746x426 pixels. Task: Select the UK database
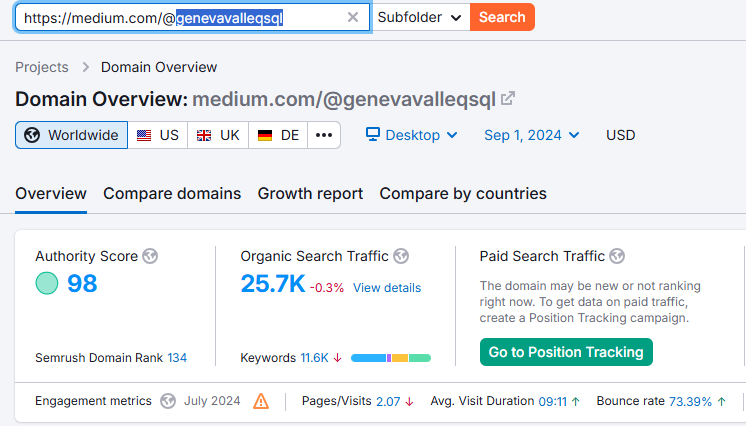pos(218,135)
